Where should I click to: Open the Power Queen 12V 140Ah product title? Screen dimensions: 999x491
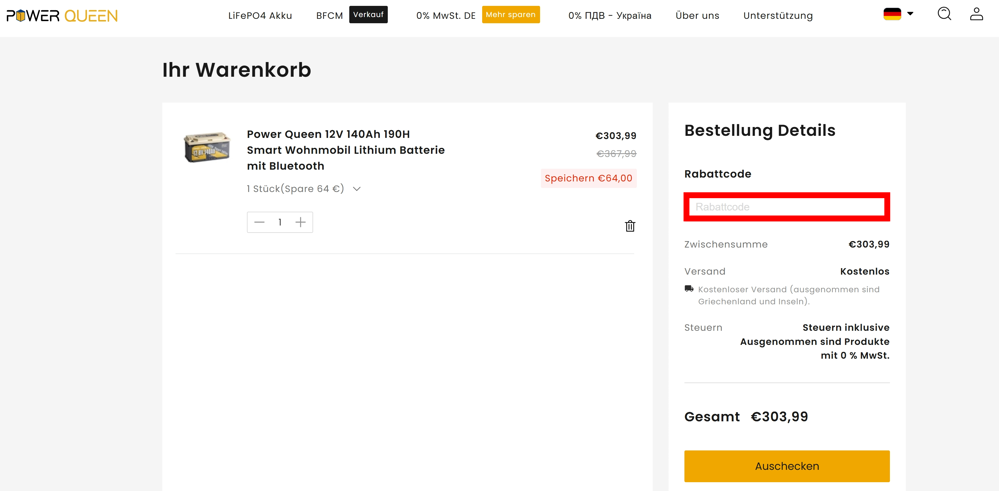tap(345, 150)
